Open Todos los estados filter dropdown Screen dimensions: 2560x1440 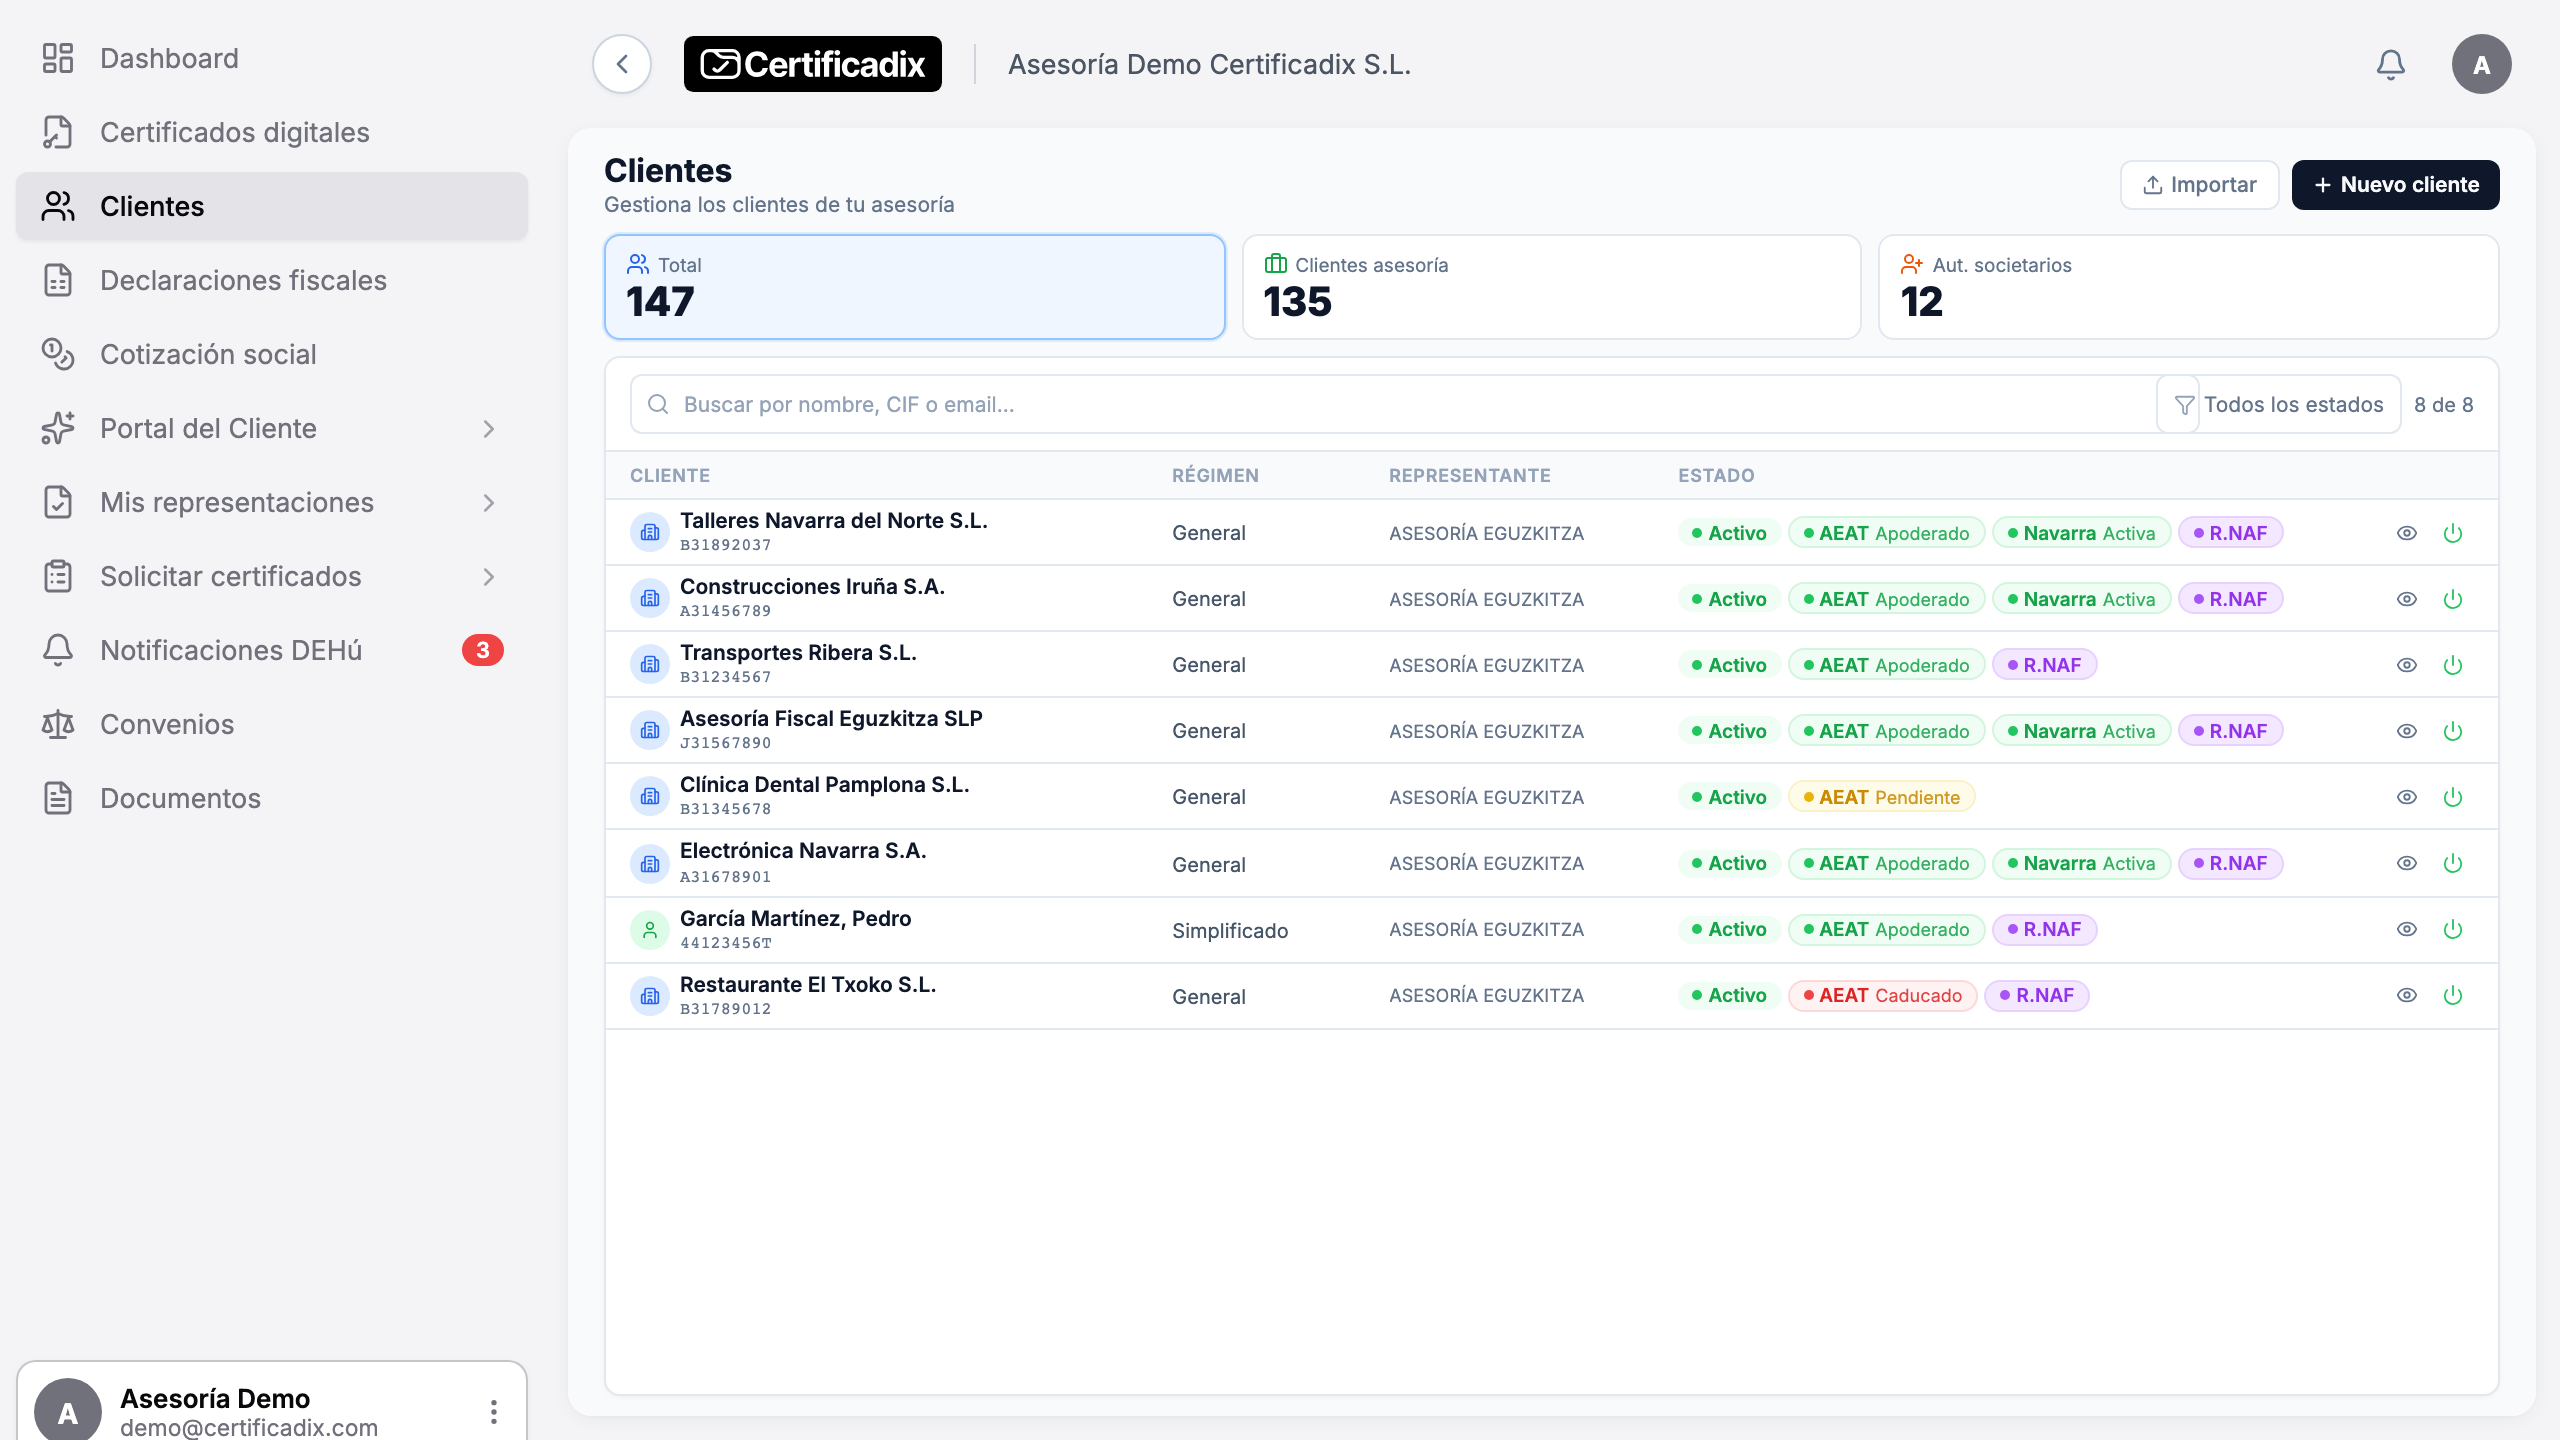point(2279,405)
